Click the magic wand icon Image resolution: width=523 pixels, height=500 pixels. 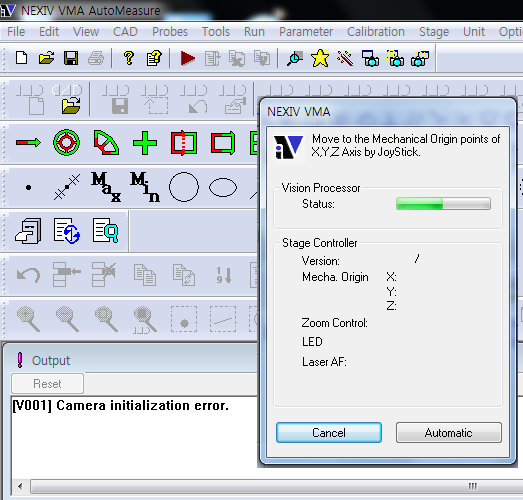(345, 58)
